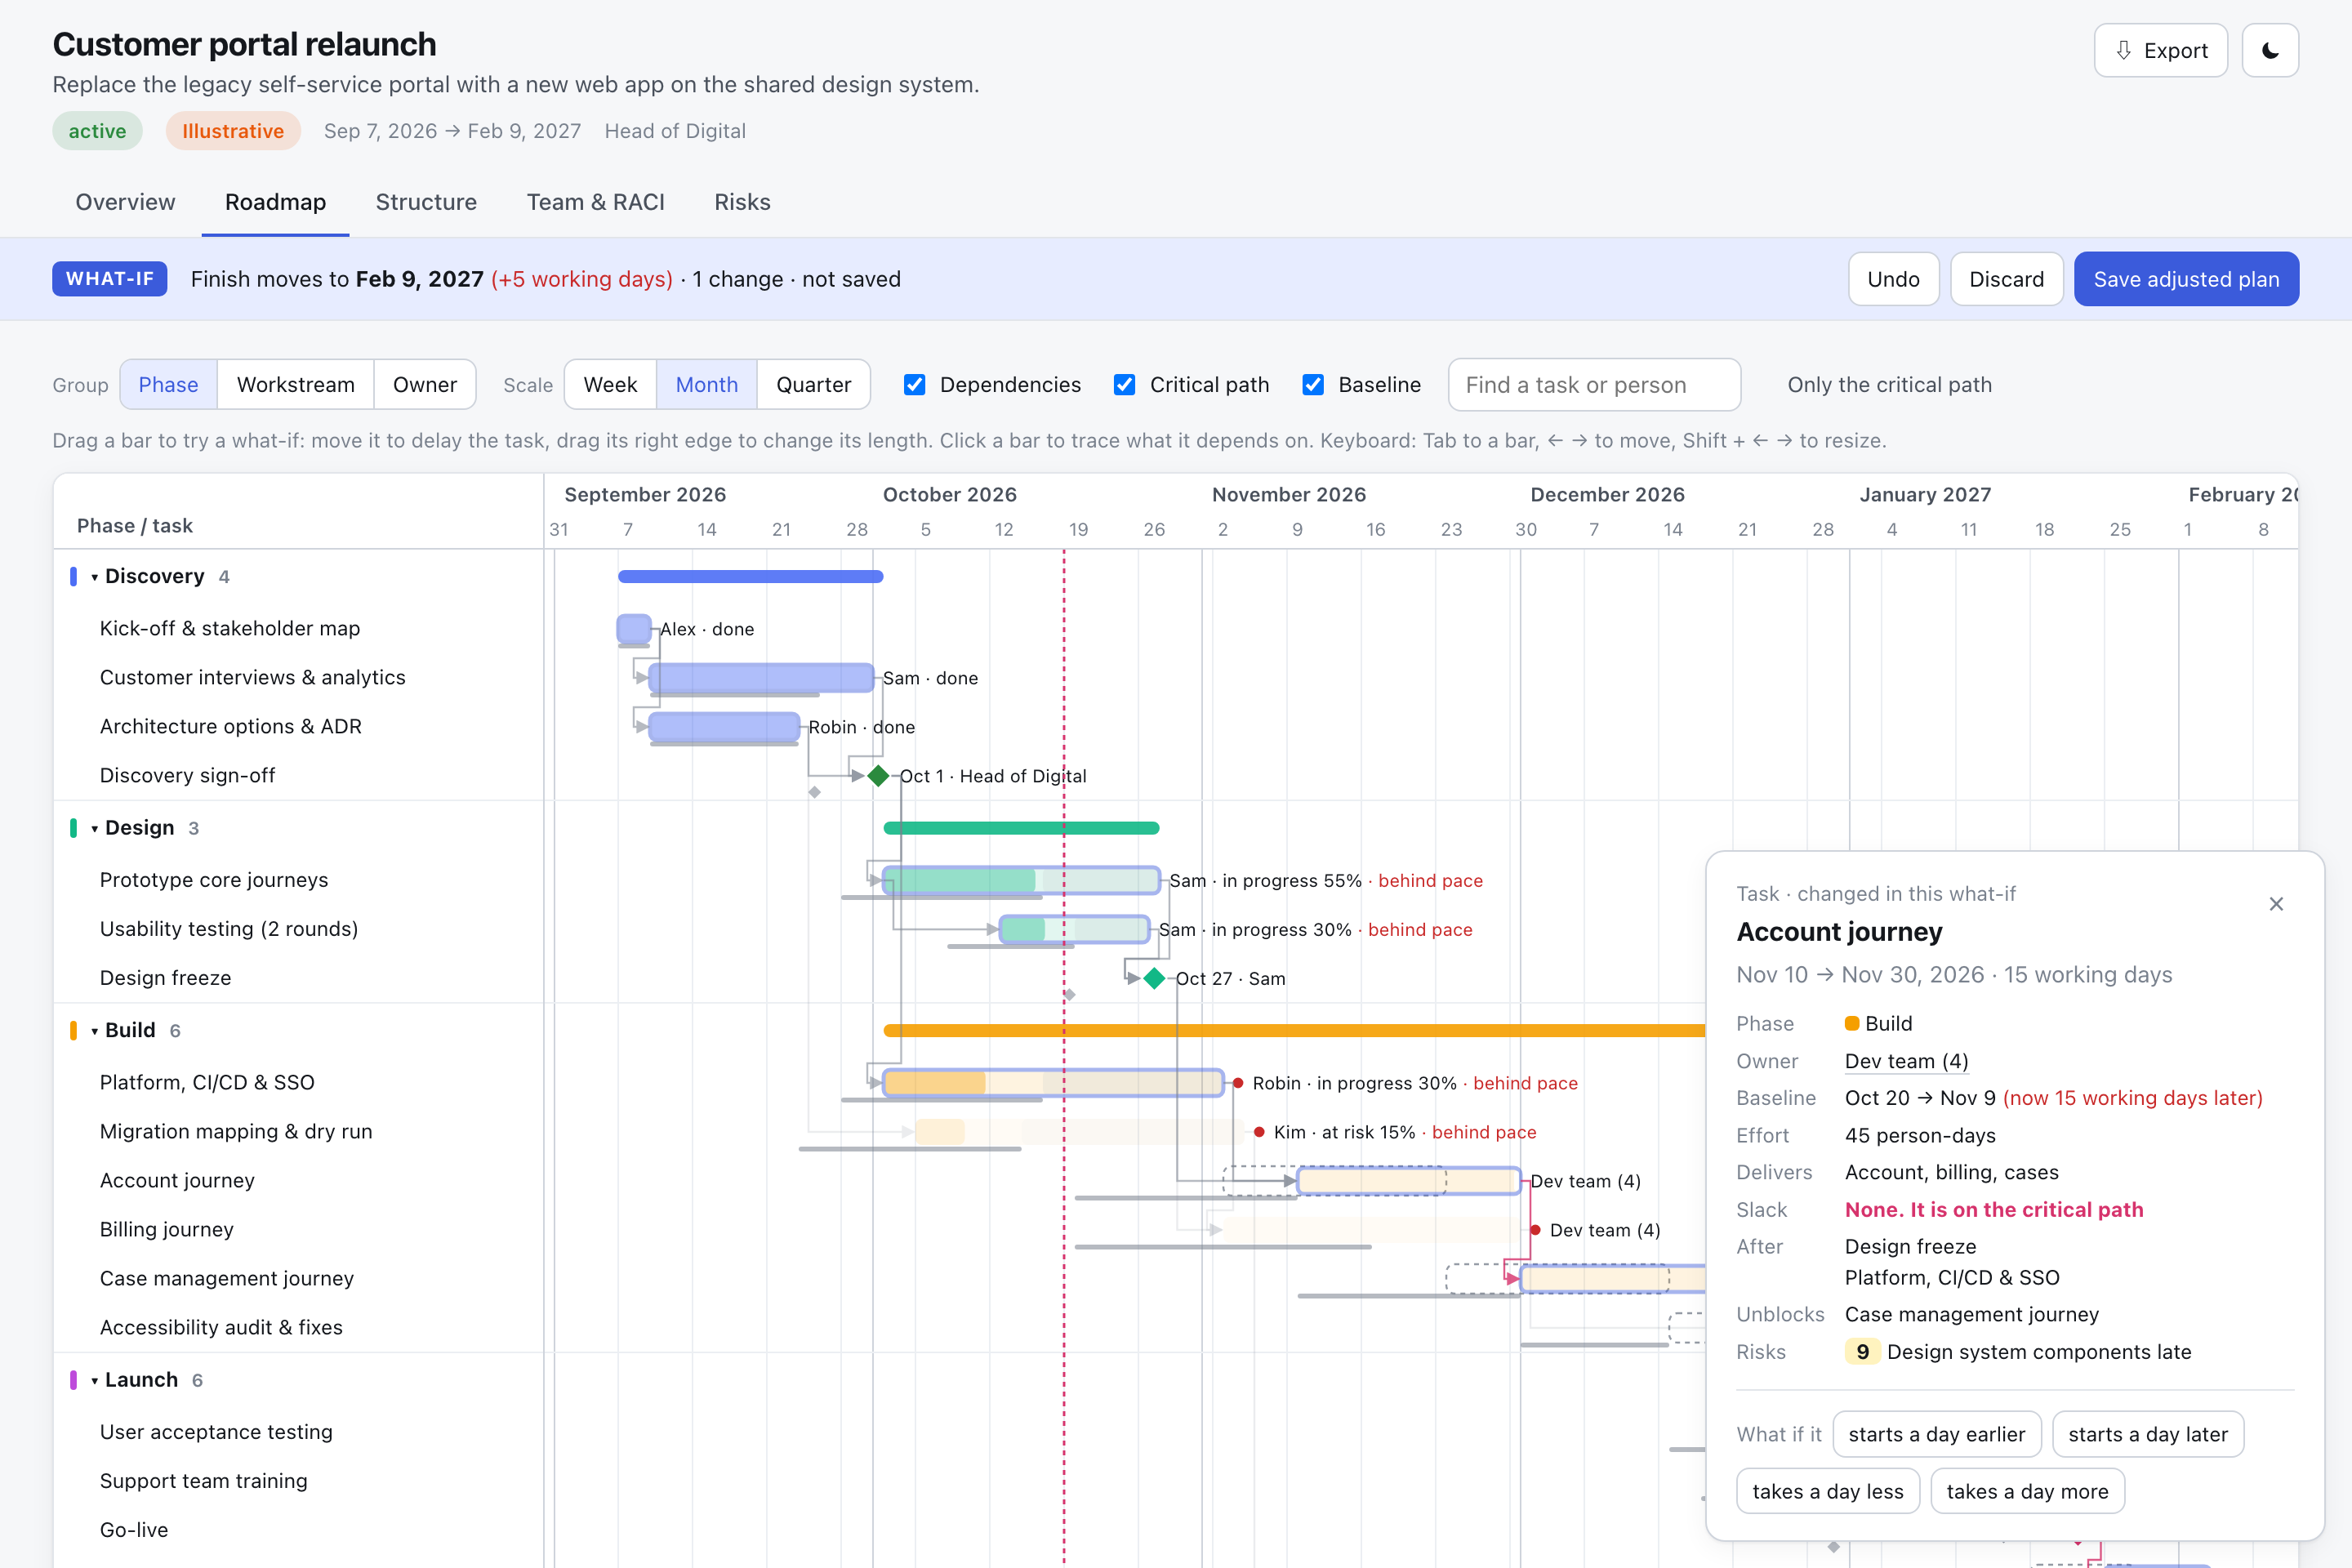Click the Platform, CI/CD & SSO red status dot
The image size is (2352, 1568).
pos(1238,1083)
